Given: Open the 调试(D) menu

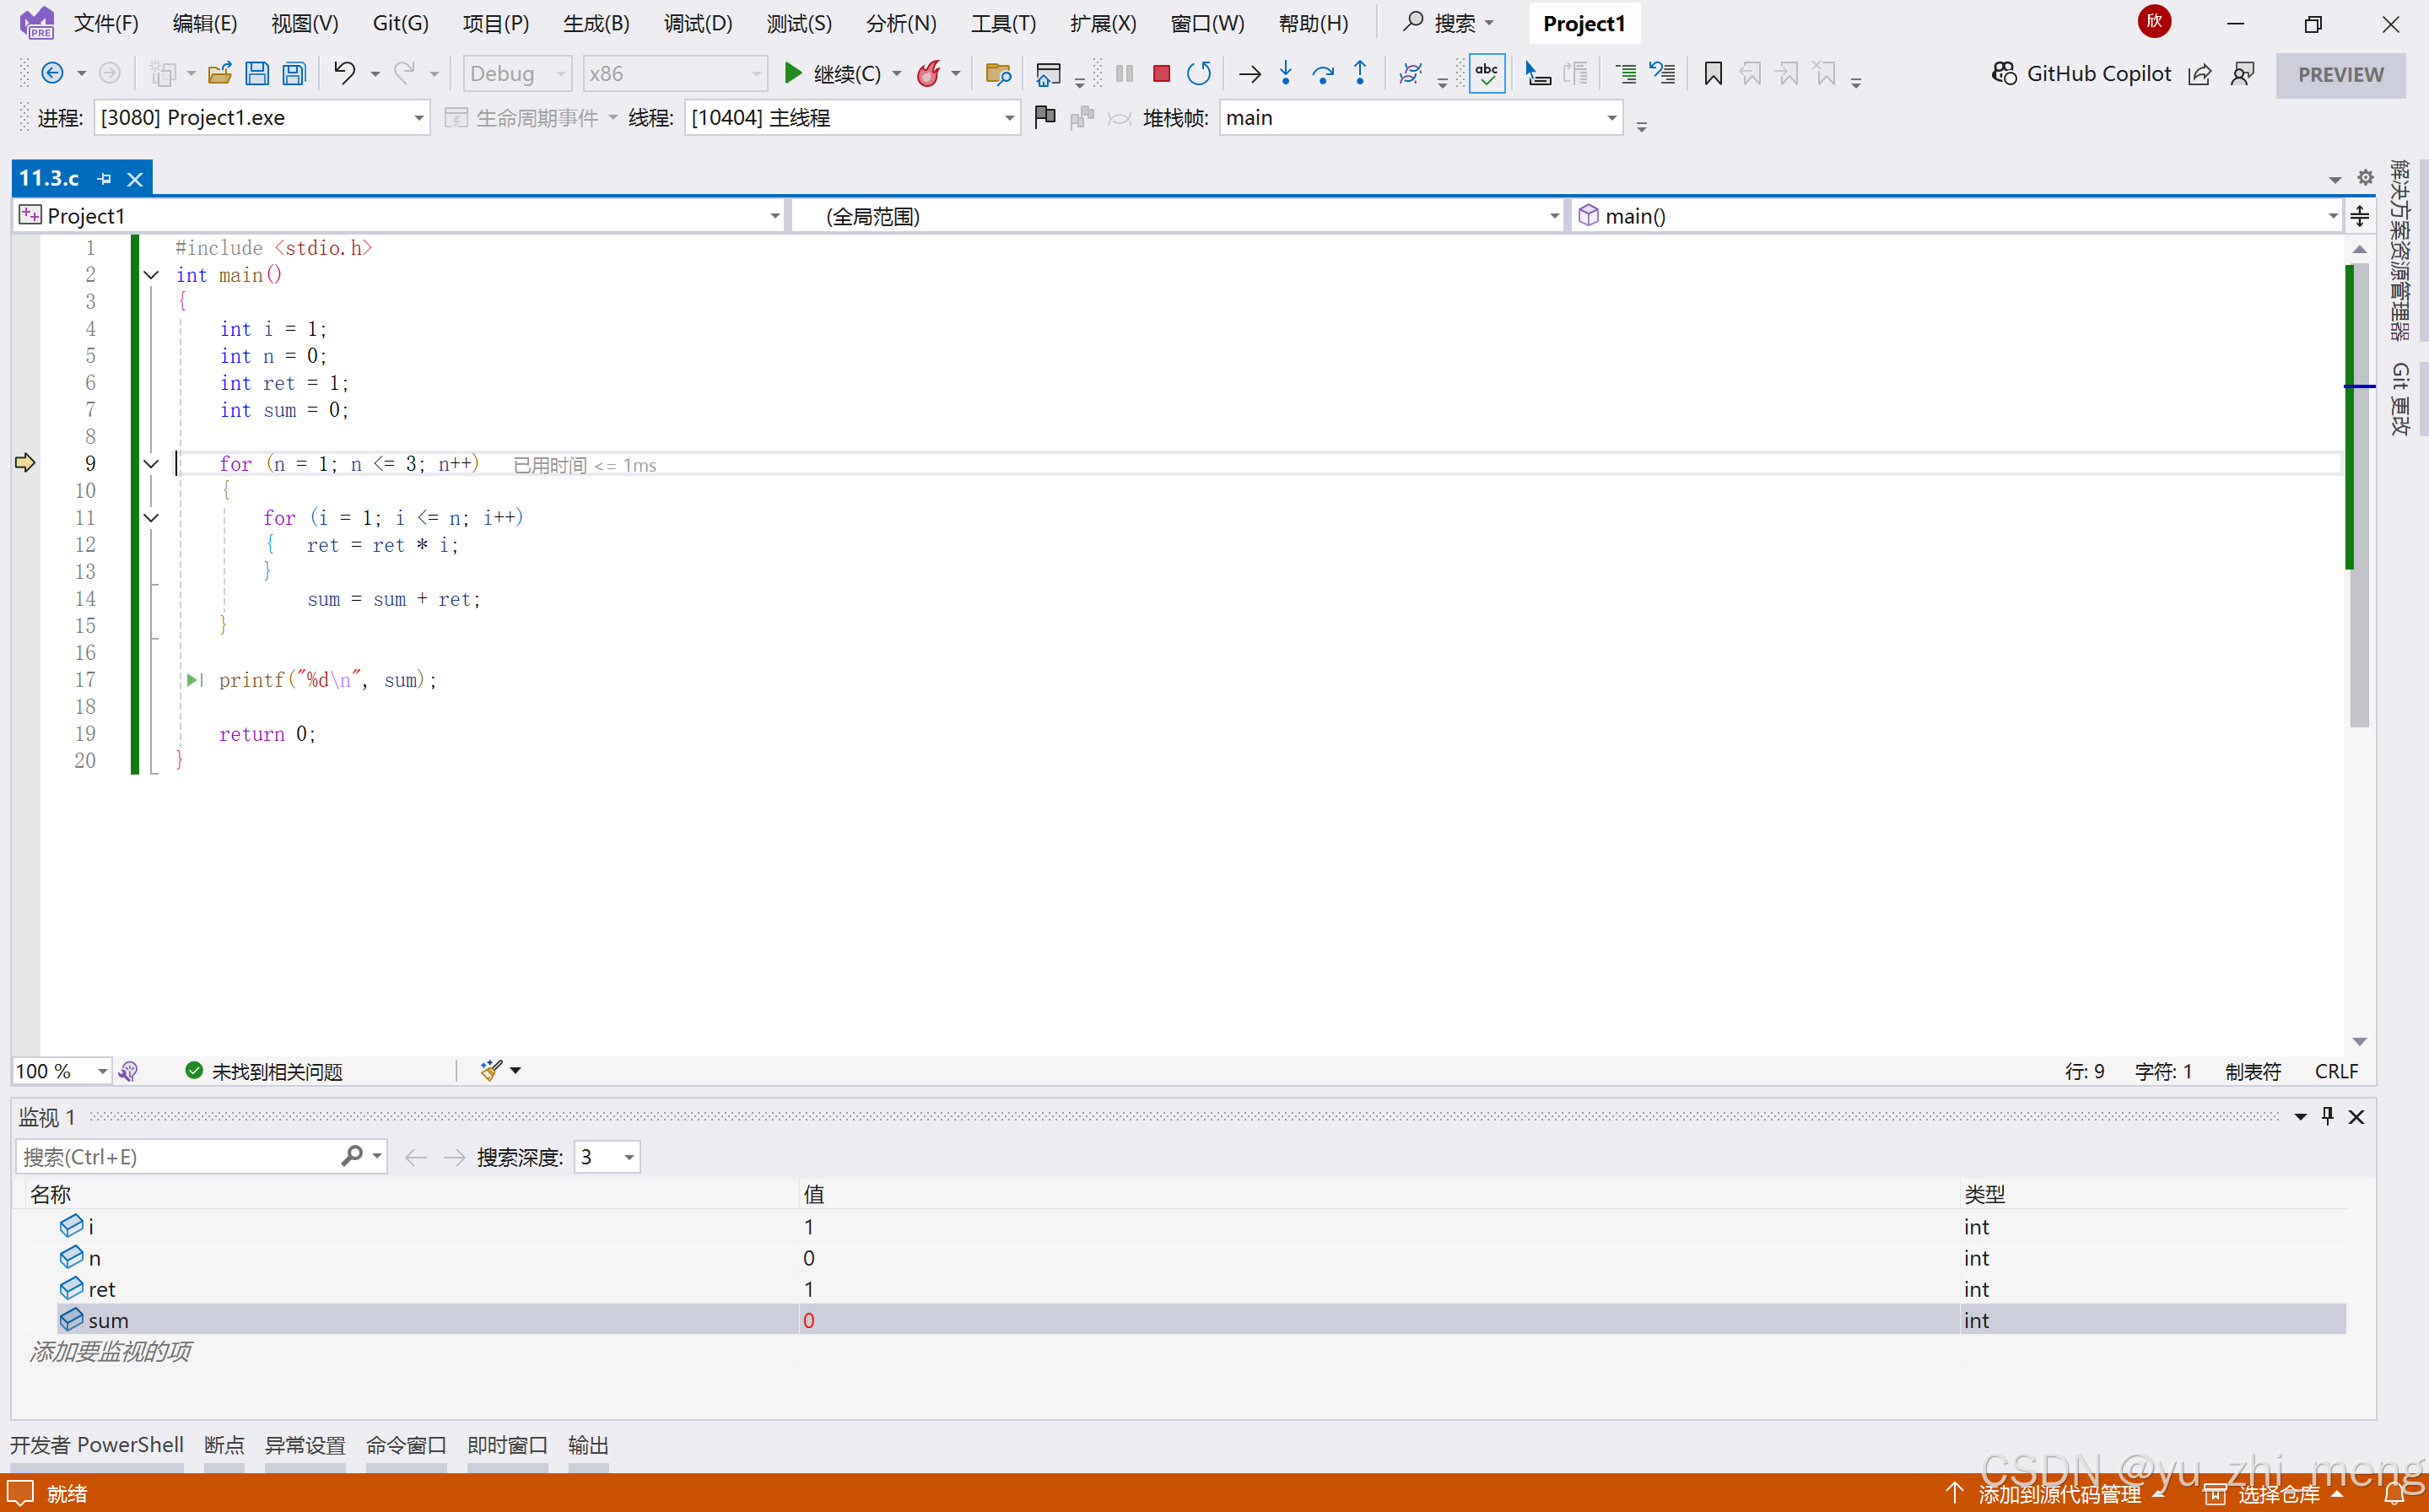Looking at the screenshot, I should point(697,23).
